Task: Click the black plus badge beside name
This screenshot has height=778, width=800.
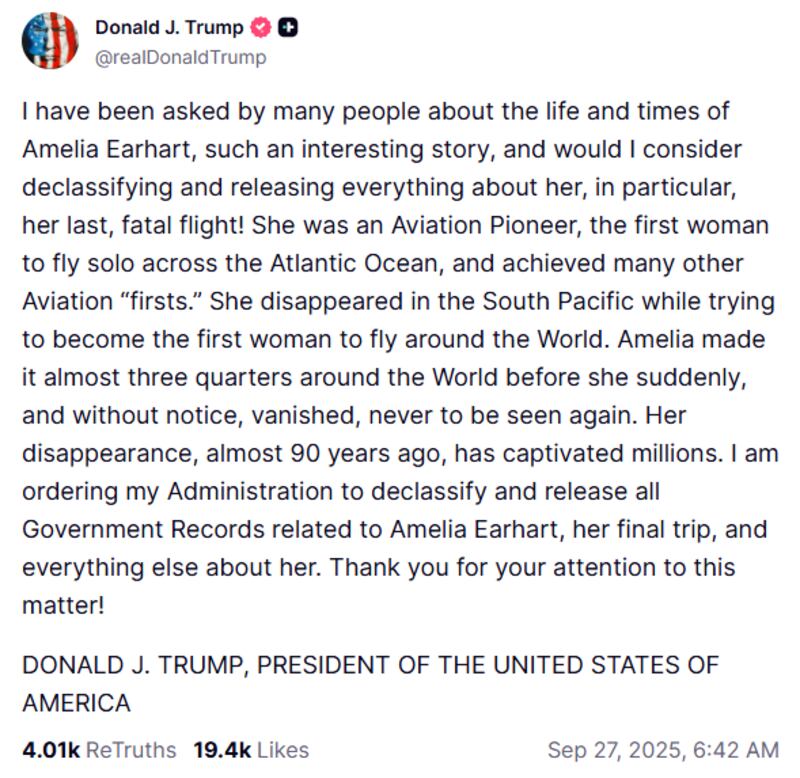Action: click(x=286, y=28)
